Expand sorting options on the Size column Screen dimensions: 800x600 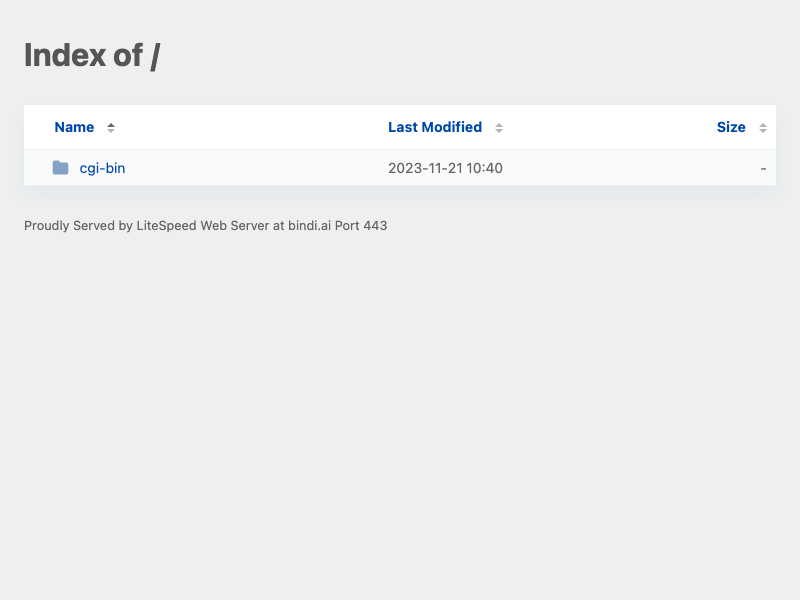[x=763, y=127]
